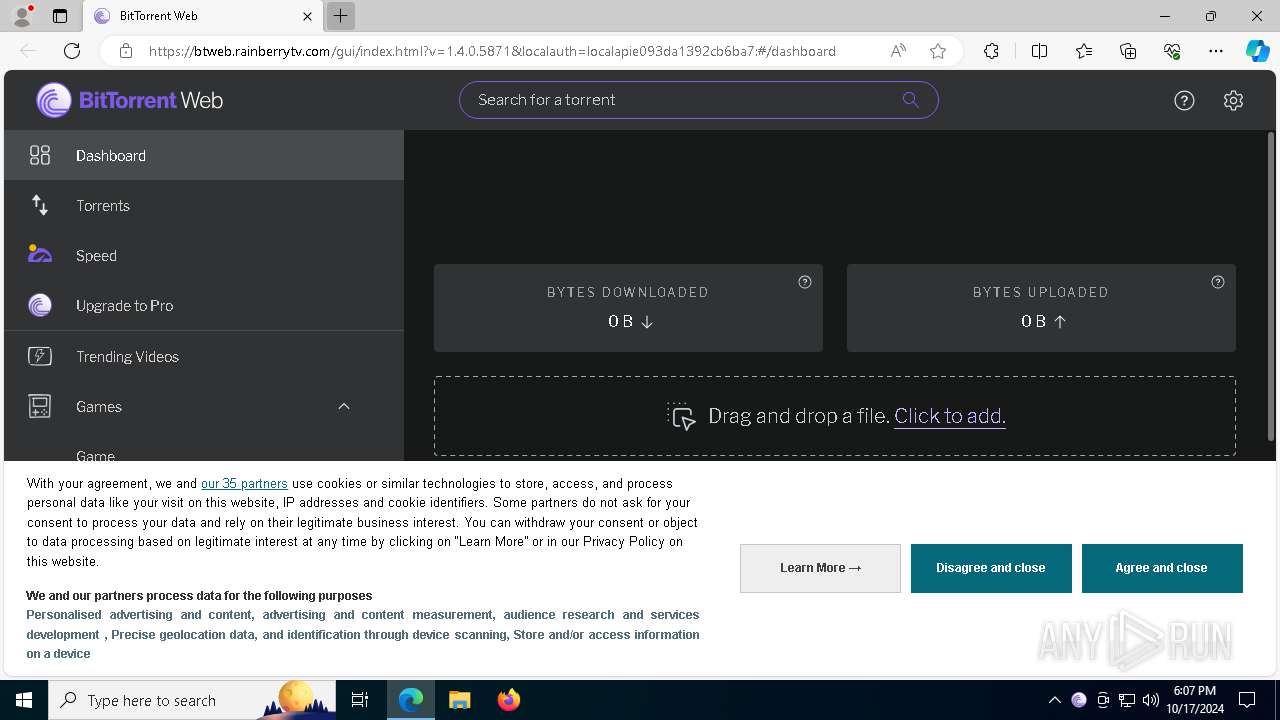Open the Windows Start menu
Viewport: 1280px width, 720px height.
[x=24, y=700]
